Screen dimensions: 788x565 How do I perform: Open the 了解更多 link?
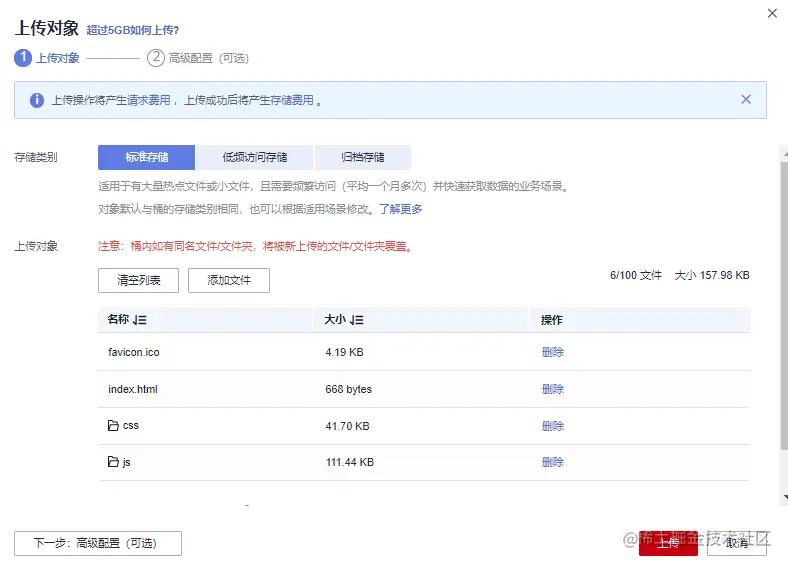[401, 209]
